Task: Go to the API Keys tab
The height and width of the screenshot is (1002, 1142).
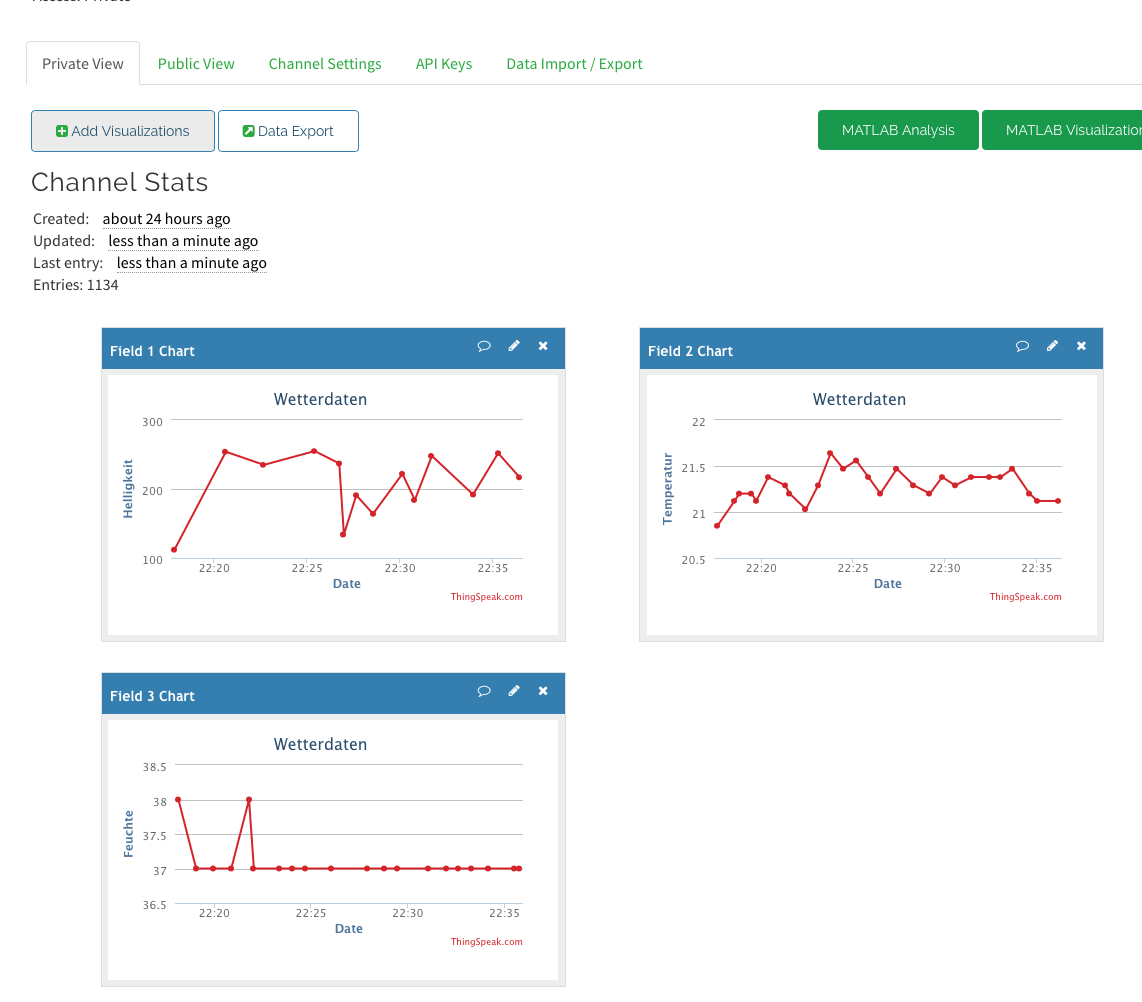Action: tap(444, 64)
